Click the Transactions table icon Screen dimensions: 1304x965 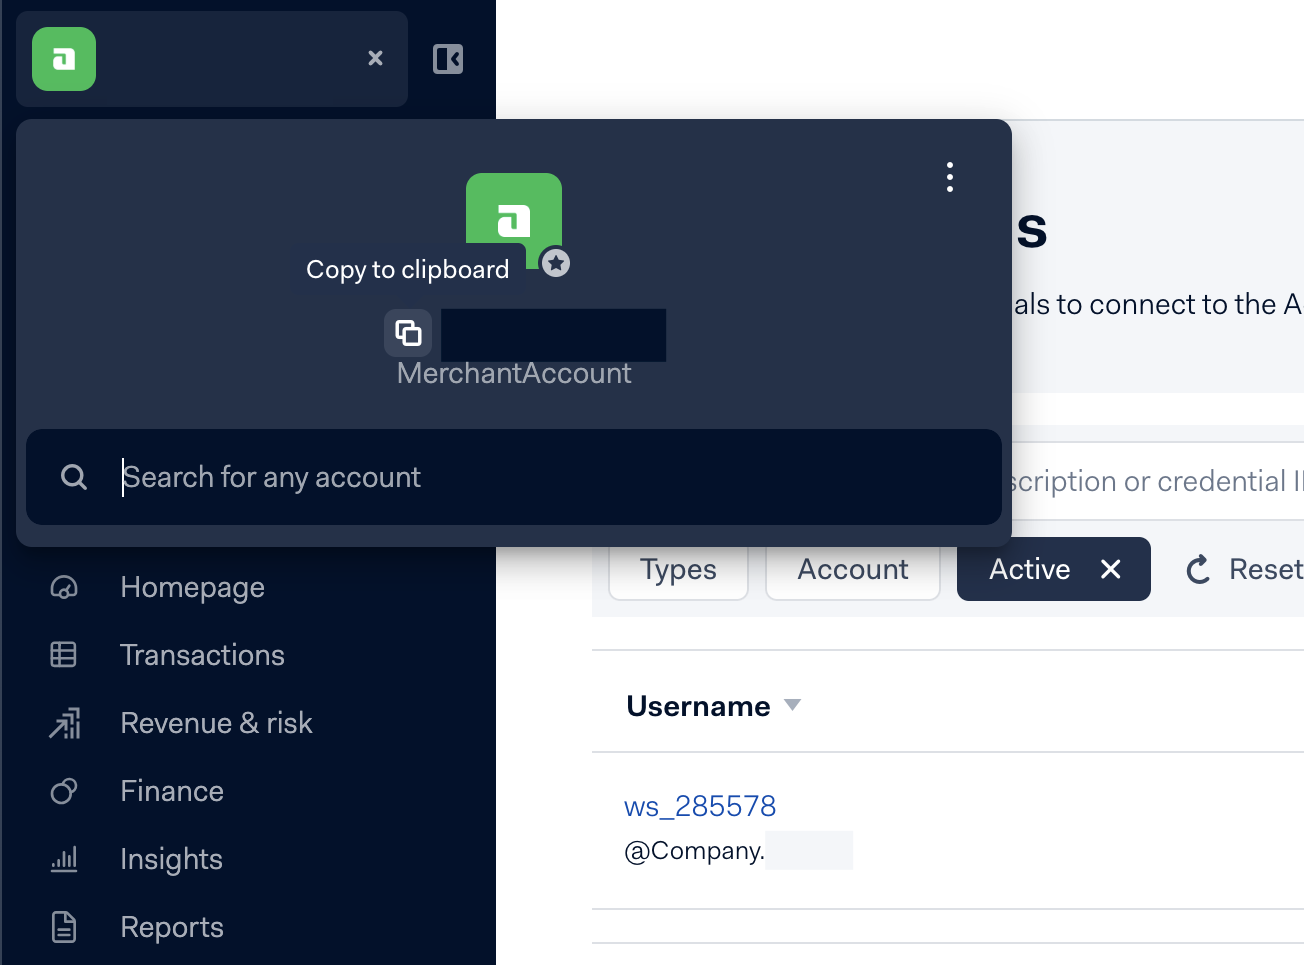pyautogui.click(x=64, y=655)
